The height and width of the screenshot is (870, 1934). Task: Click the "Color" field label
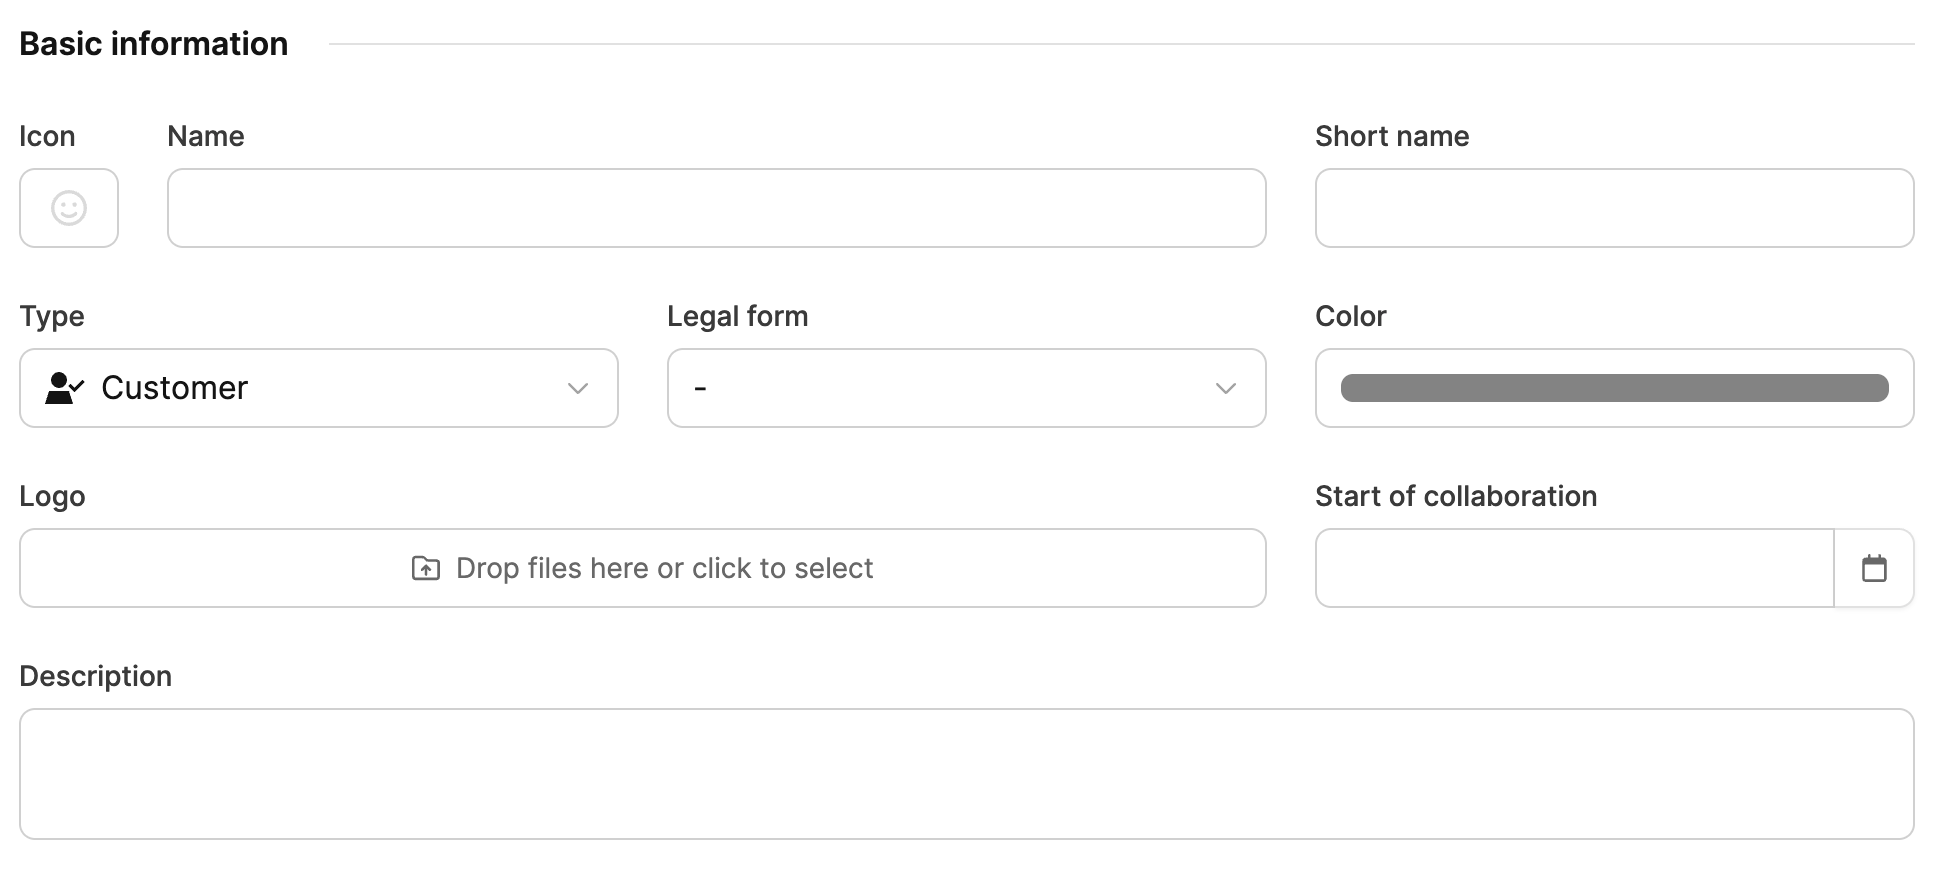click(x=1351, y=316)
